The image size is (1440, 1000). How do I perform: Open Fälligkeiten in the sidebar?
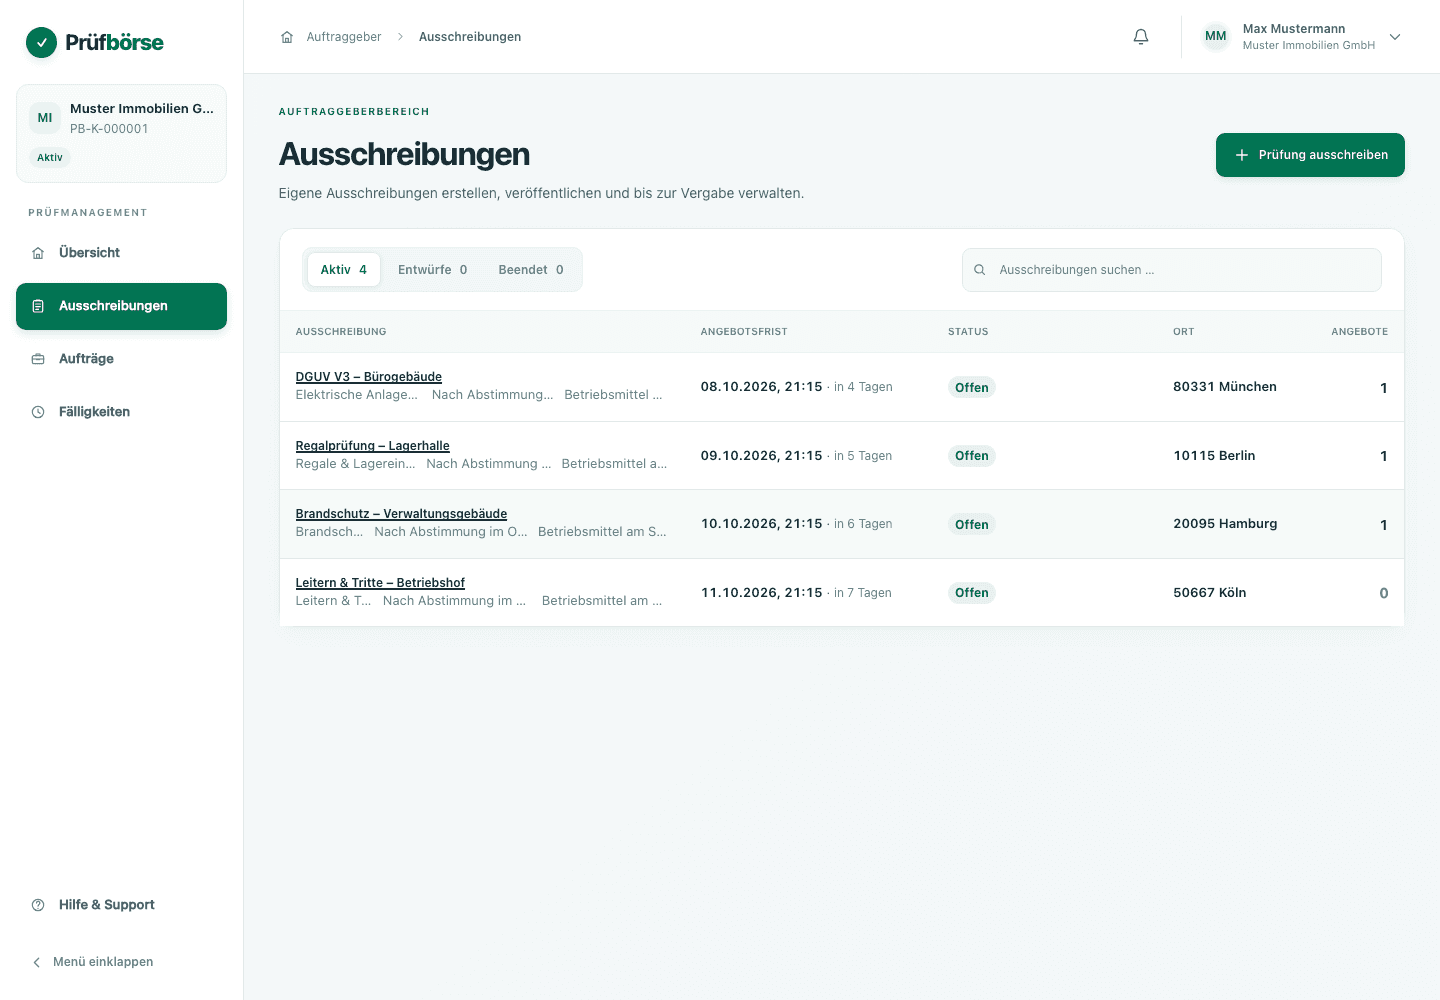coord(121,412)
